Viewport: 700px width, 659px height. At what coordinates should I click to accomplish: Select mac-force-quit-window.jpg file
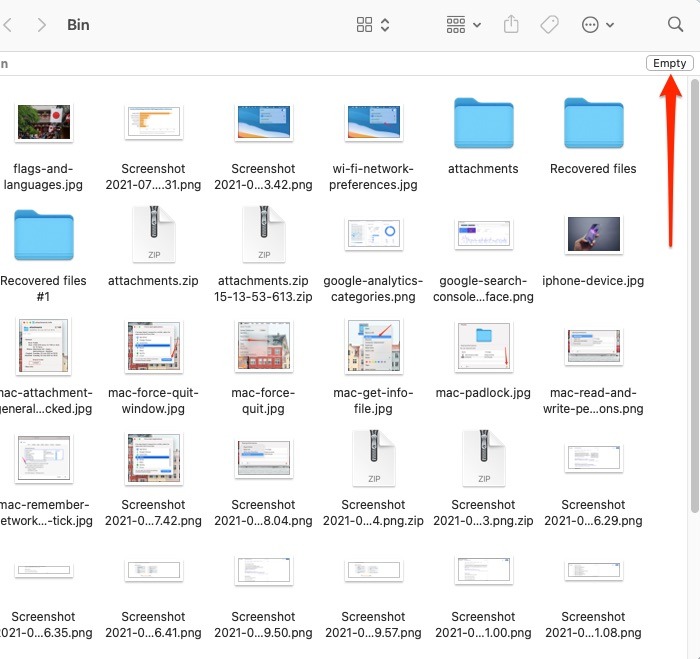pos(154,346)
